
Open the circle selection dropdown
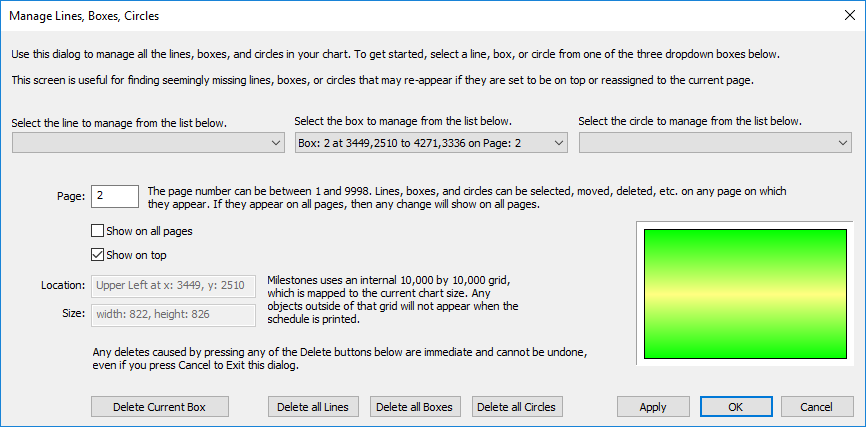[x=715, y=144]
